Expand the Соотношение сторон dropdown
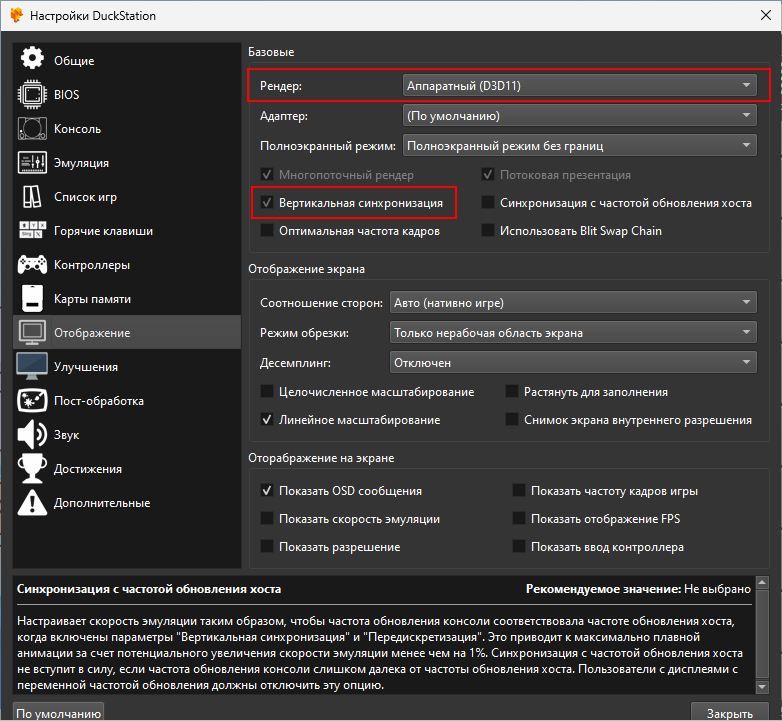 (x=573, y=302)
